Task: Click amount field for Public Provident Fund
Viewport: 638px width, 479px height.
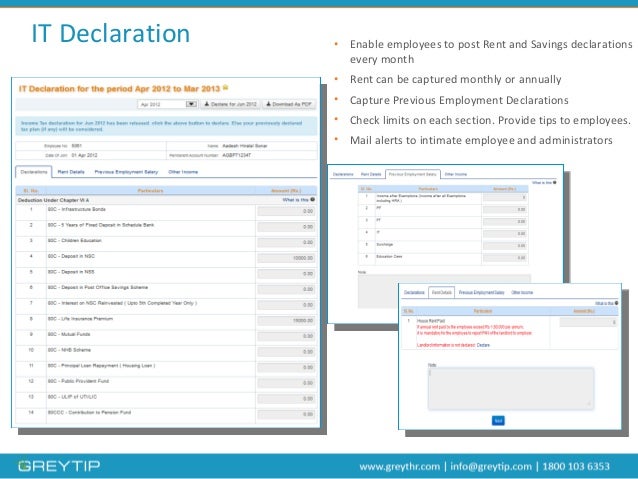Action: 286,383
